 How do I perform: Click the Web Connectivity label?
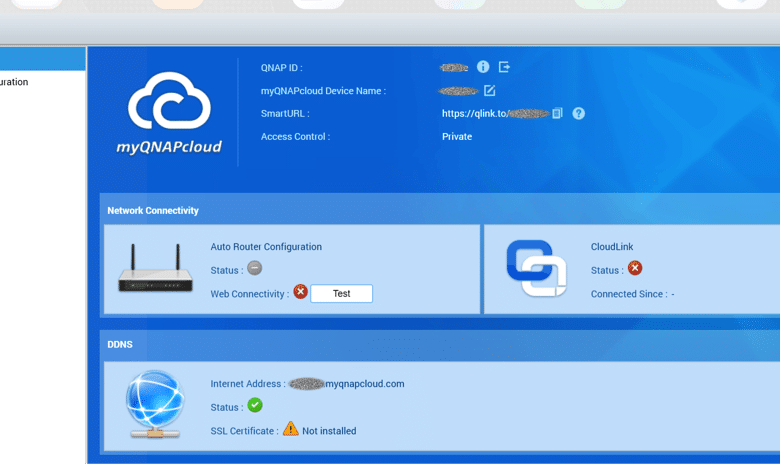click(x=250, y=294)
